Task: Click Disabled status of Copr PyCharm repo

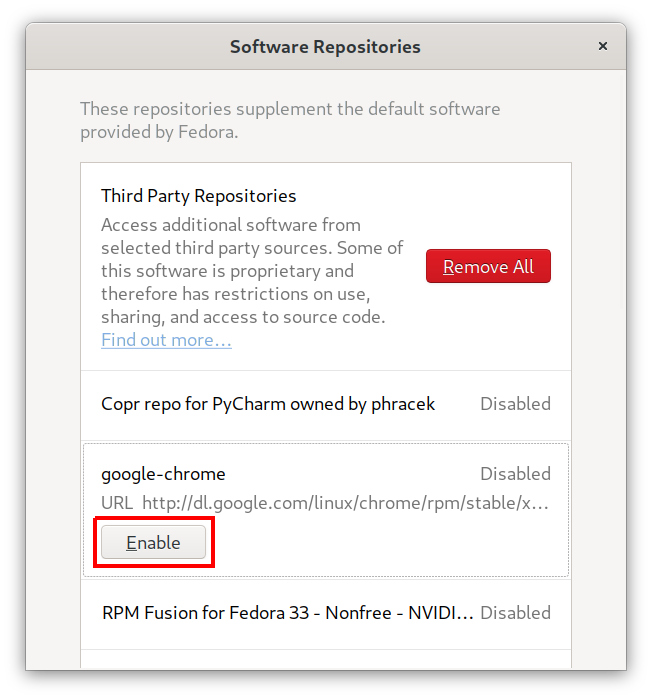Action: click(515, 404)
